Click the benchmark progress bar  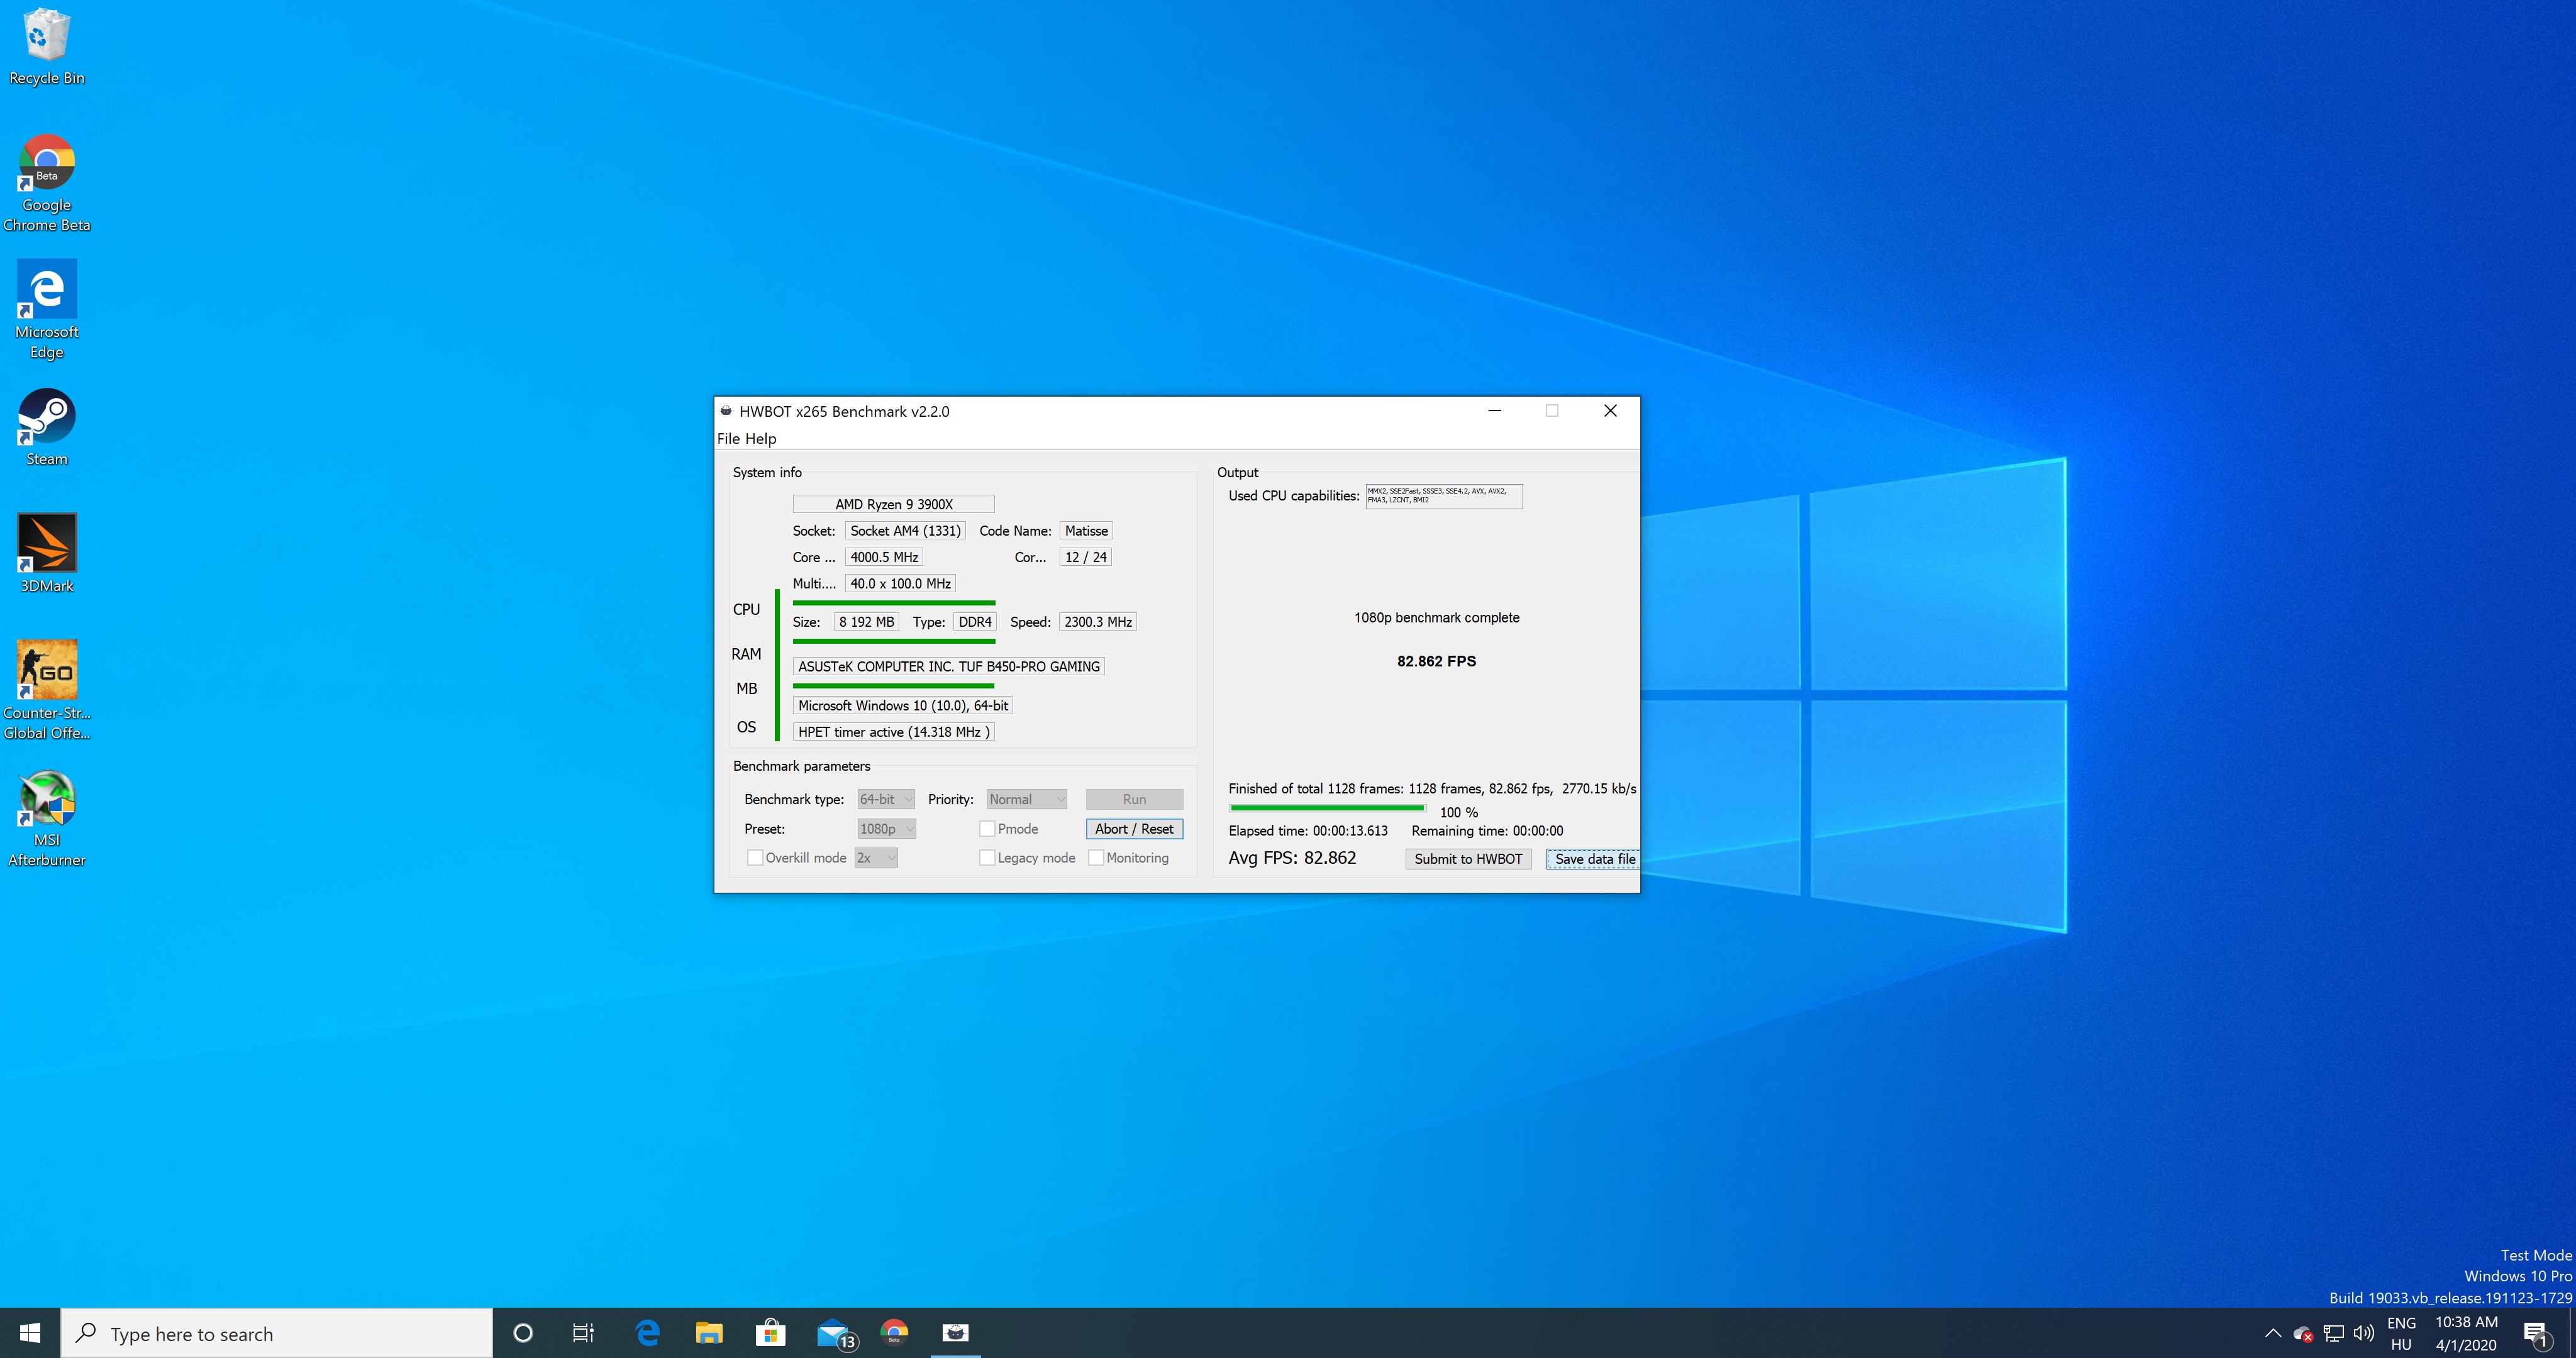[1327, 807]
